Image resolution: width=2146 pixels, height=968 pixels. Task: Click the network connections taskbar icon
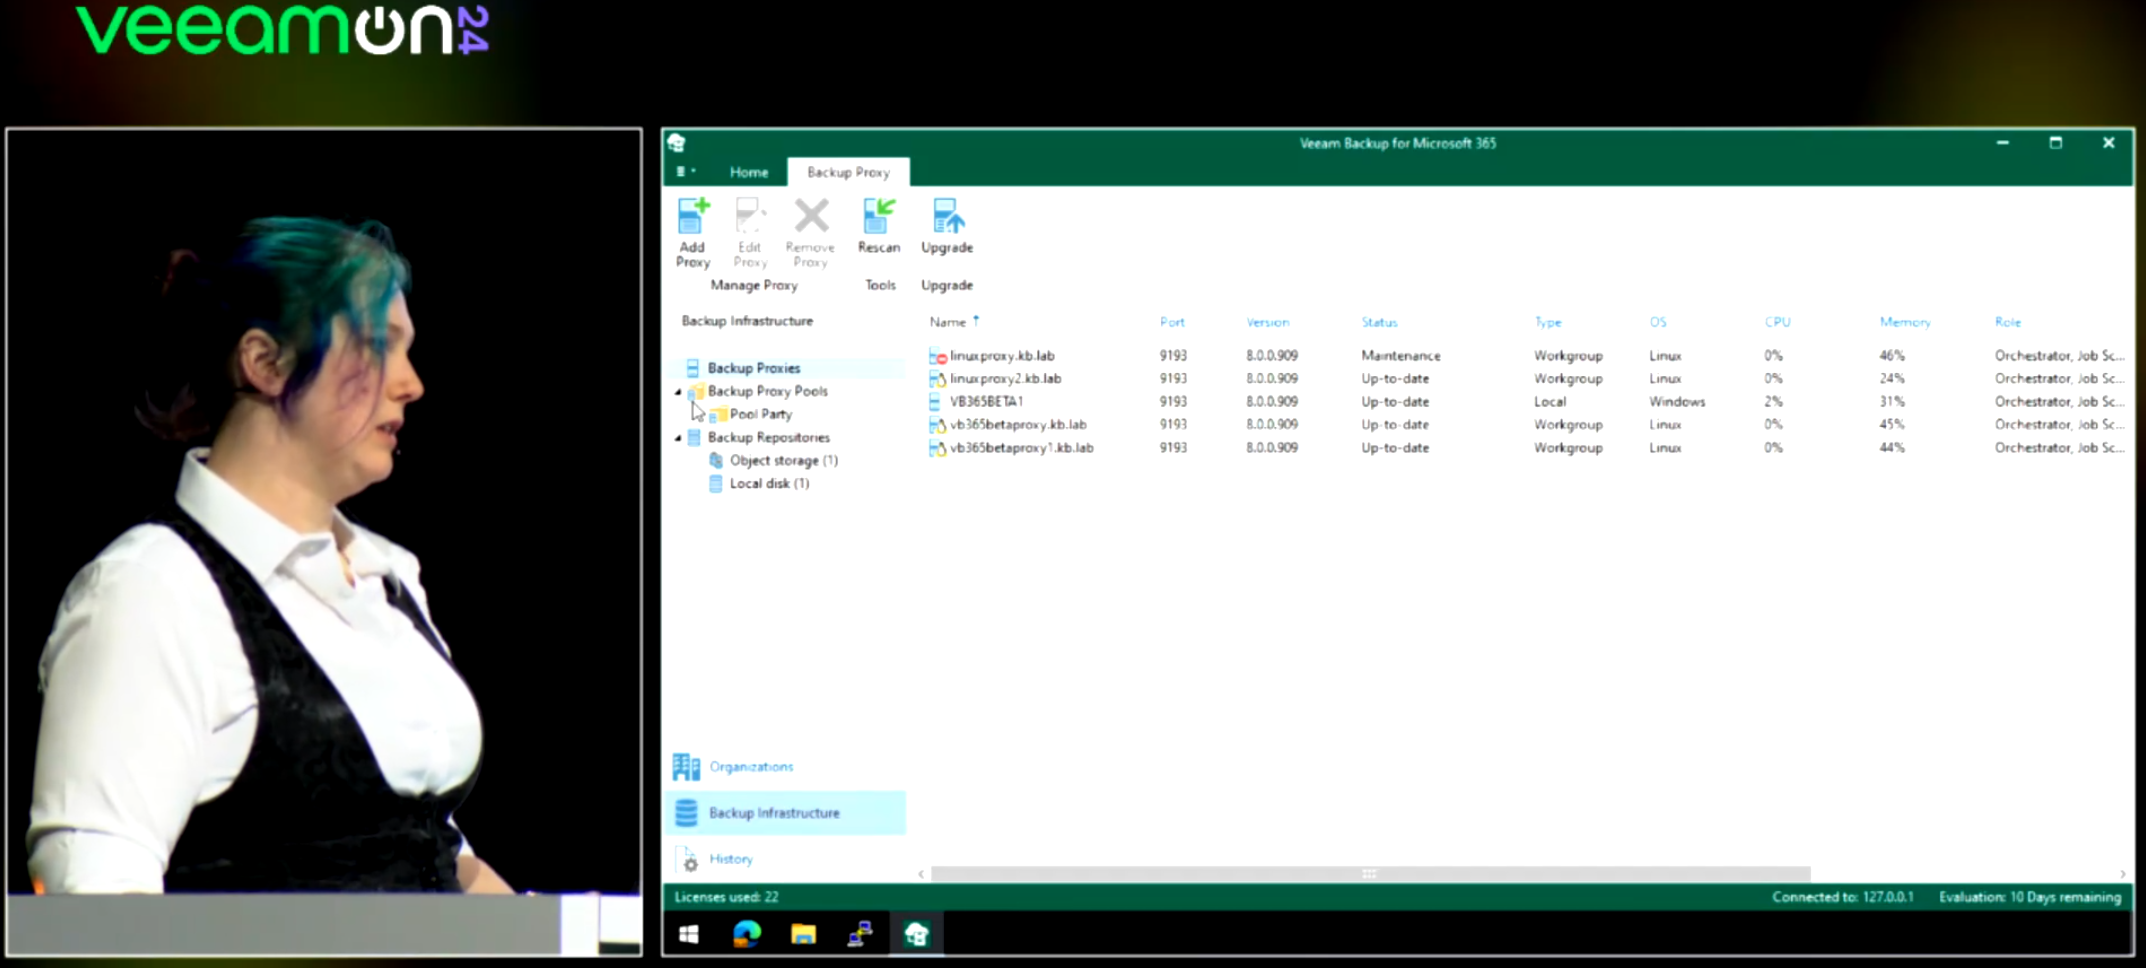tap(860, 935)
